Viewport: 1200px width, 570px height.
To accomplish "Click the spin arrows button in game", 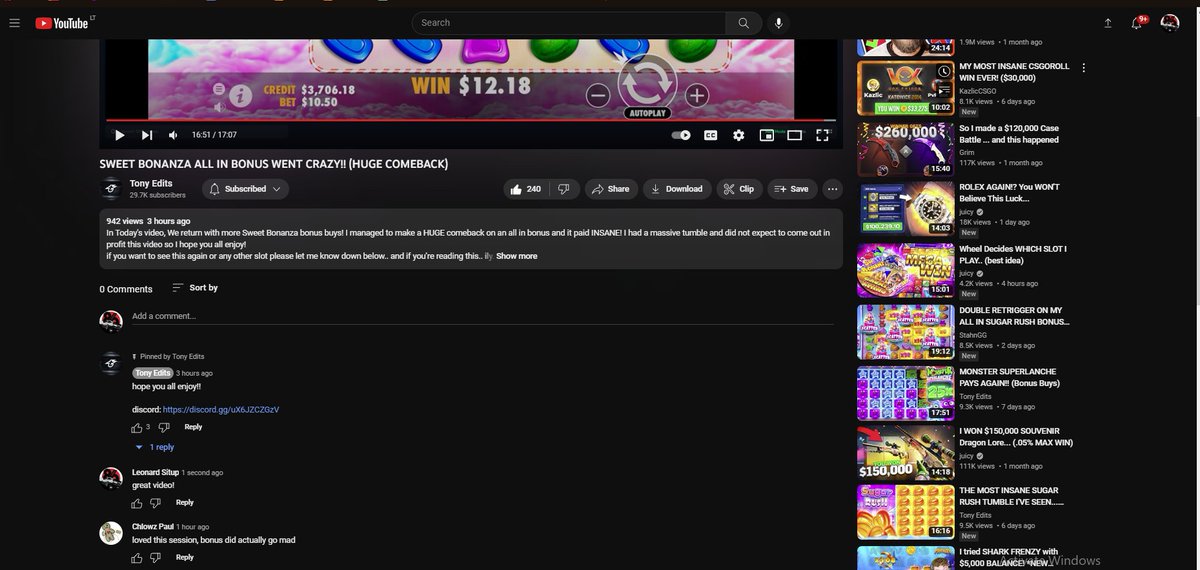I will [647, 79].
